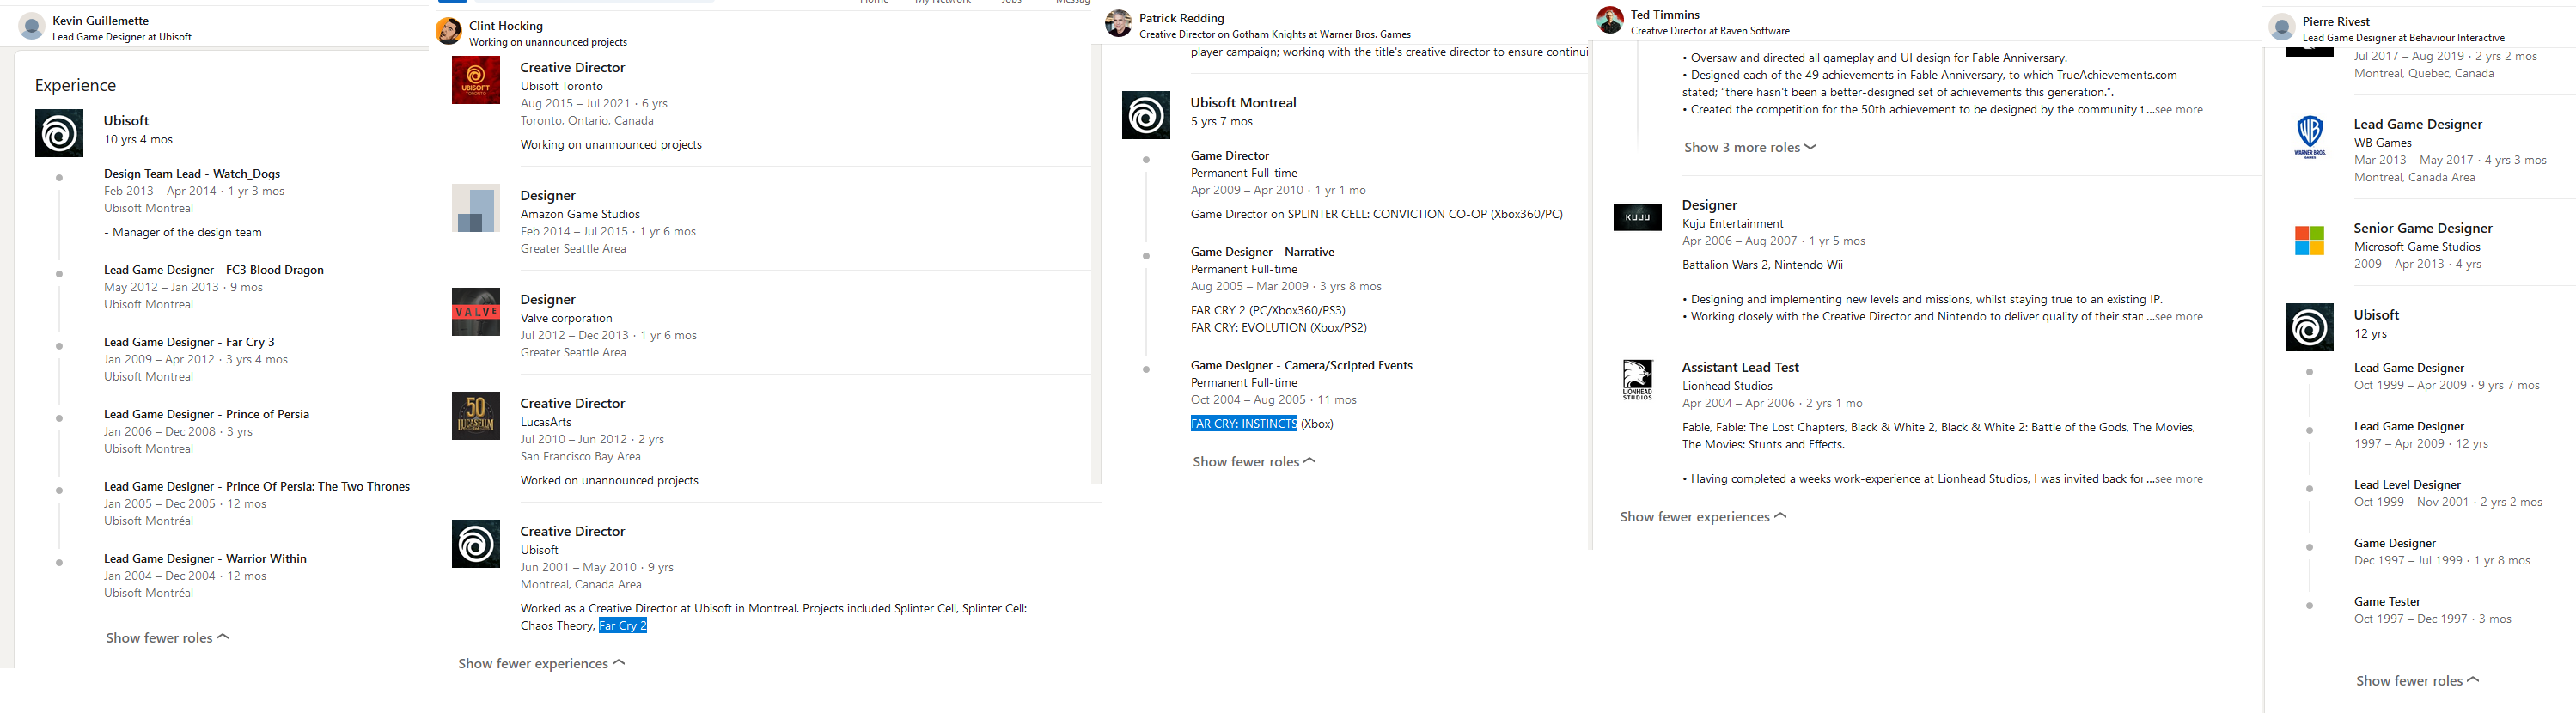This screenshot has width=2576, height=713.
Task: Open Ubisoft logo in Pierre Rivest's profile
Action: 2310,327
